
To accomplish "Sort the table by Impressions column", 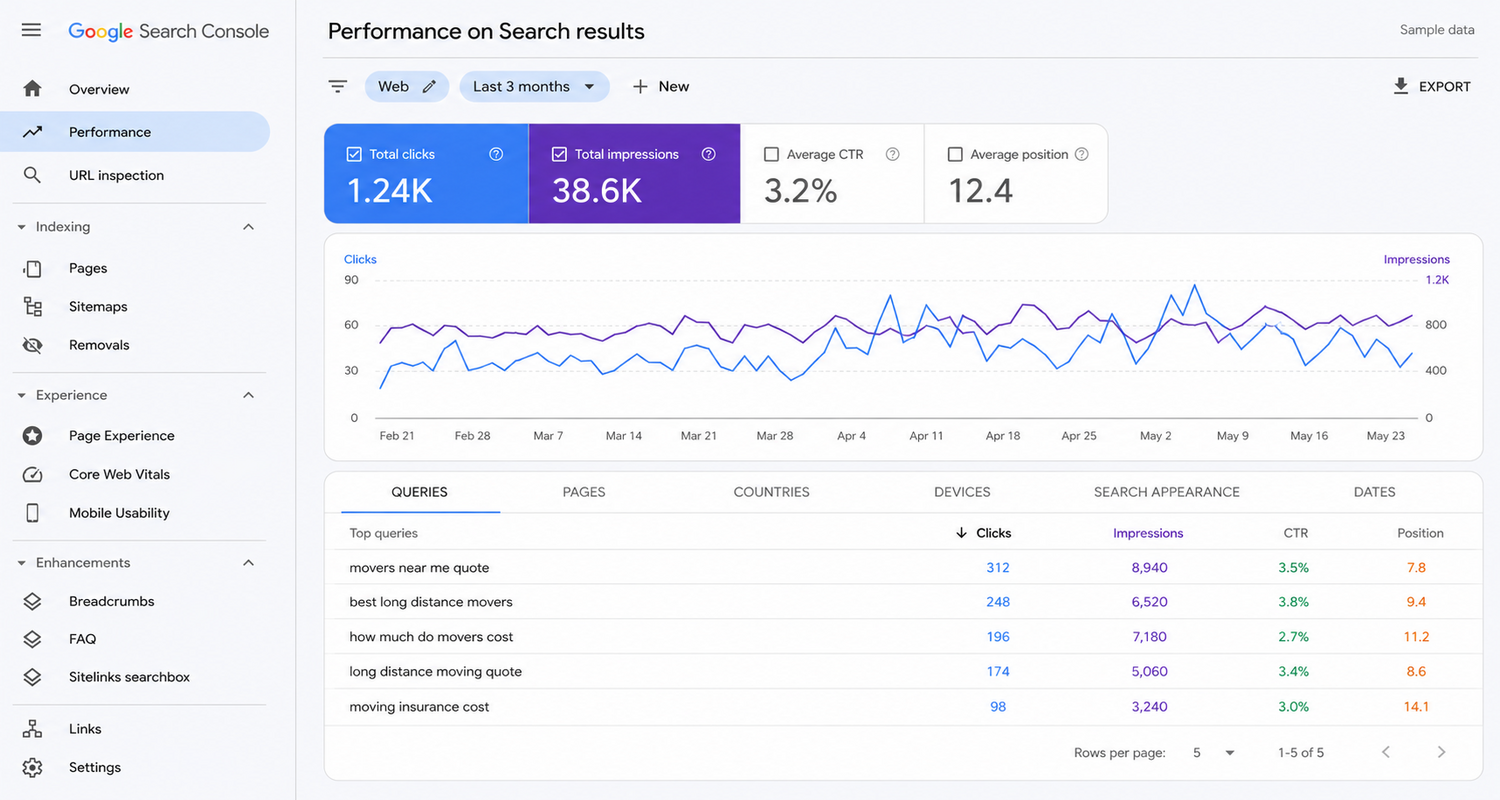I will point(1148,533).
